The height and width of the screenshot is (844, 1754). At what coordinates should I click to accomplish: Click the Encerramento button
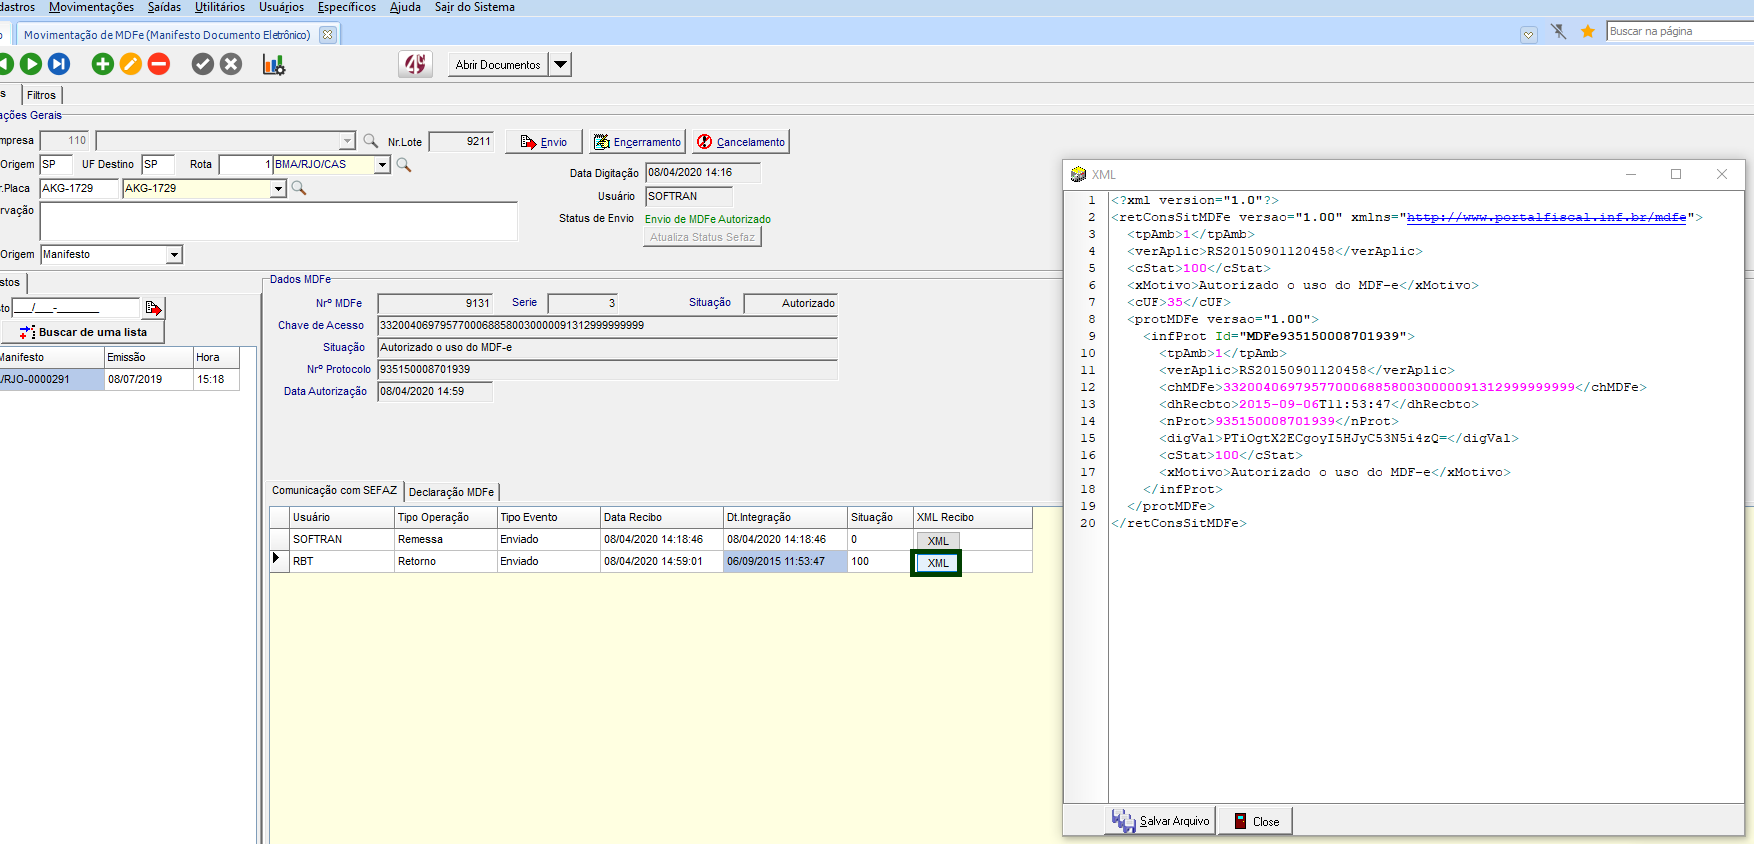pos(637,142)
